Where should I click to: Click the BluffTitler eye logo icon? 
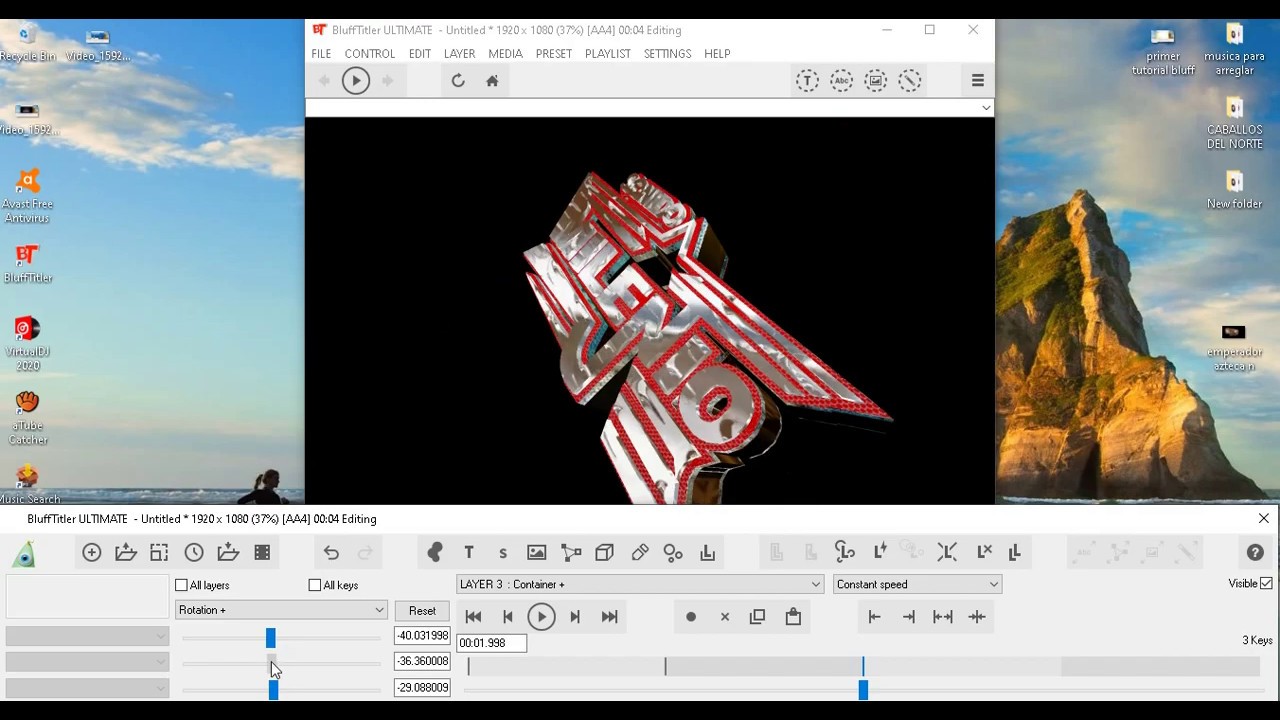24,553
